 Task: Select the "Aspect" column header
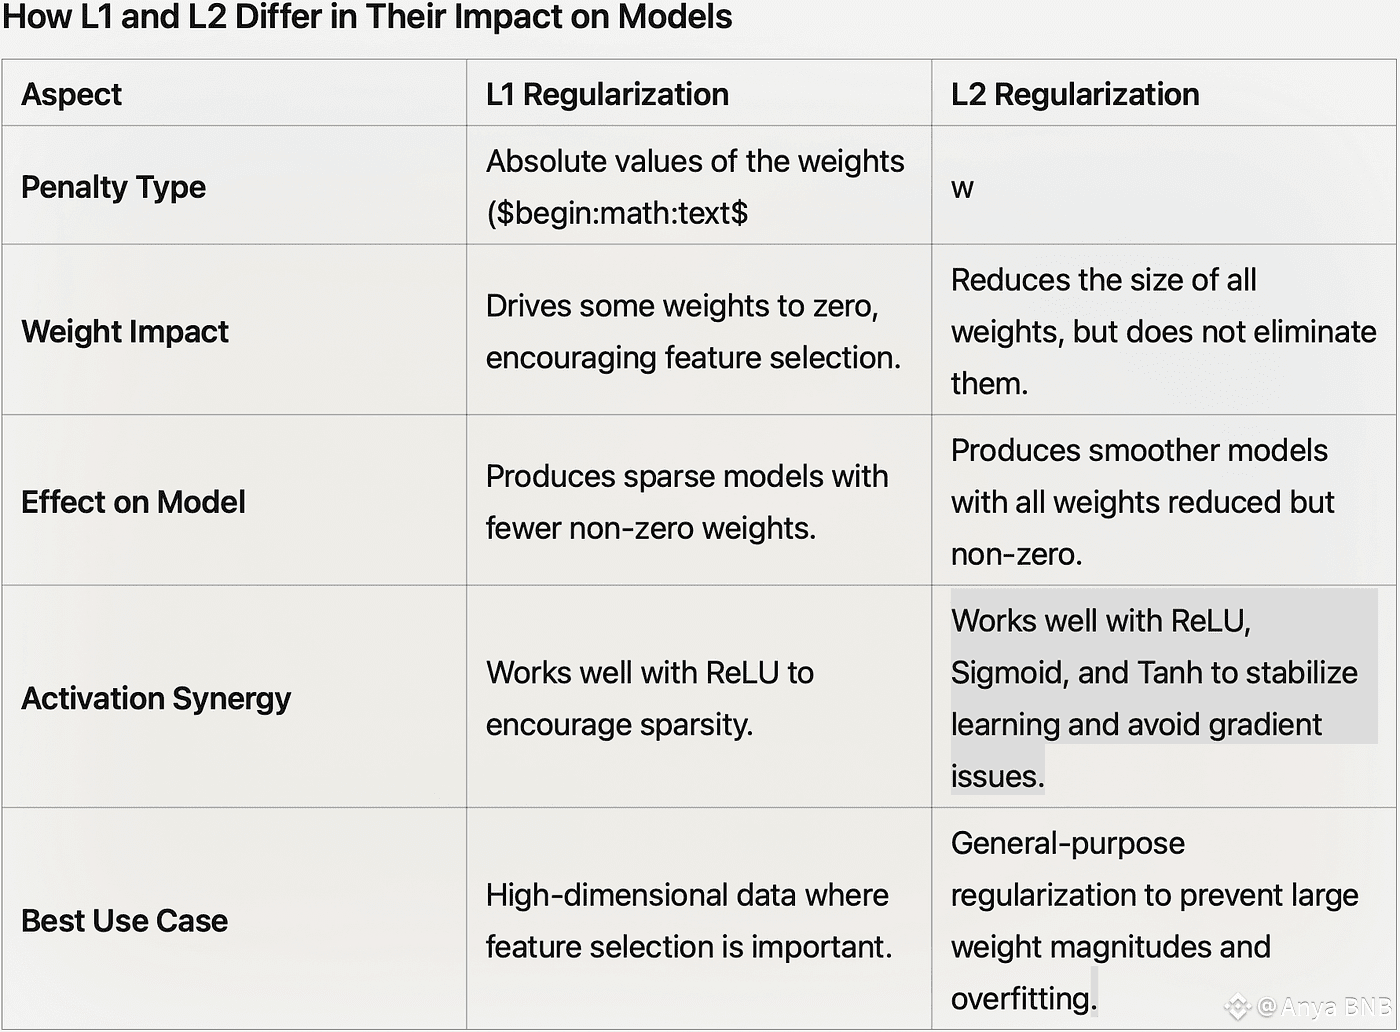coord(71,94)
